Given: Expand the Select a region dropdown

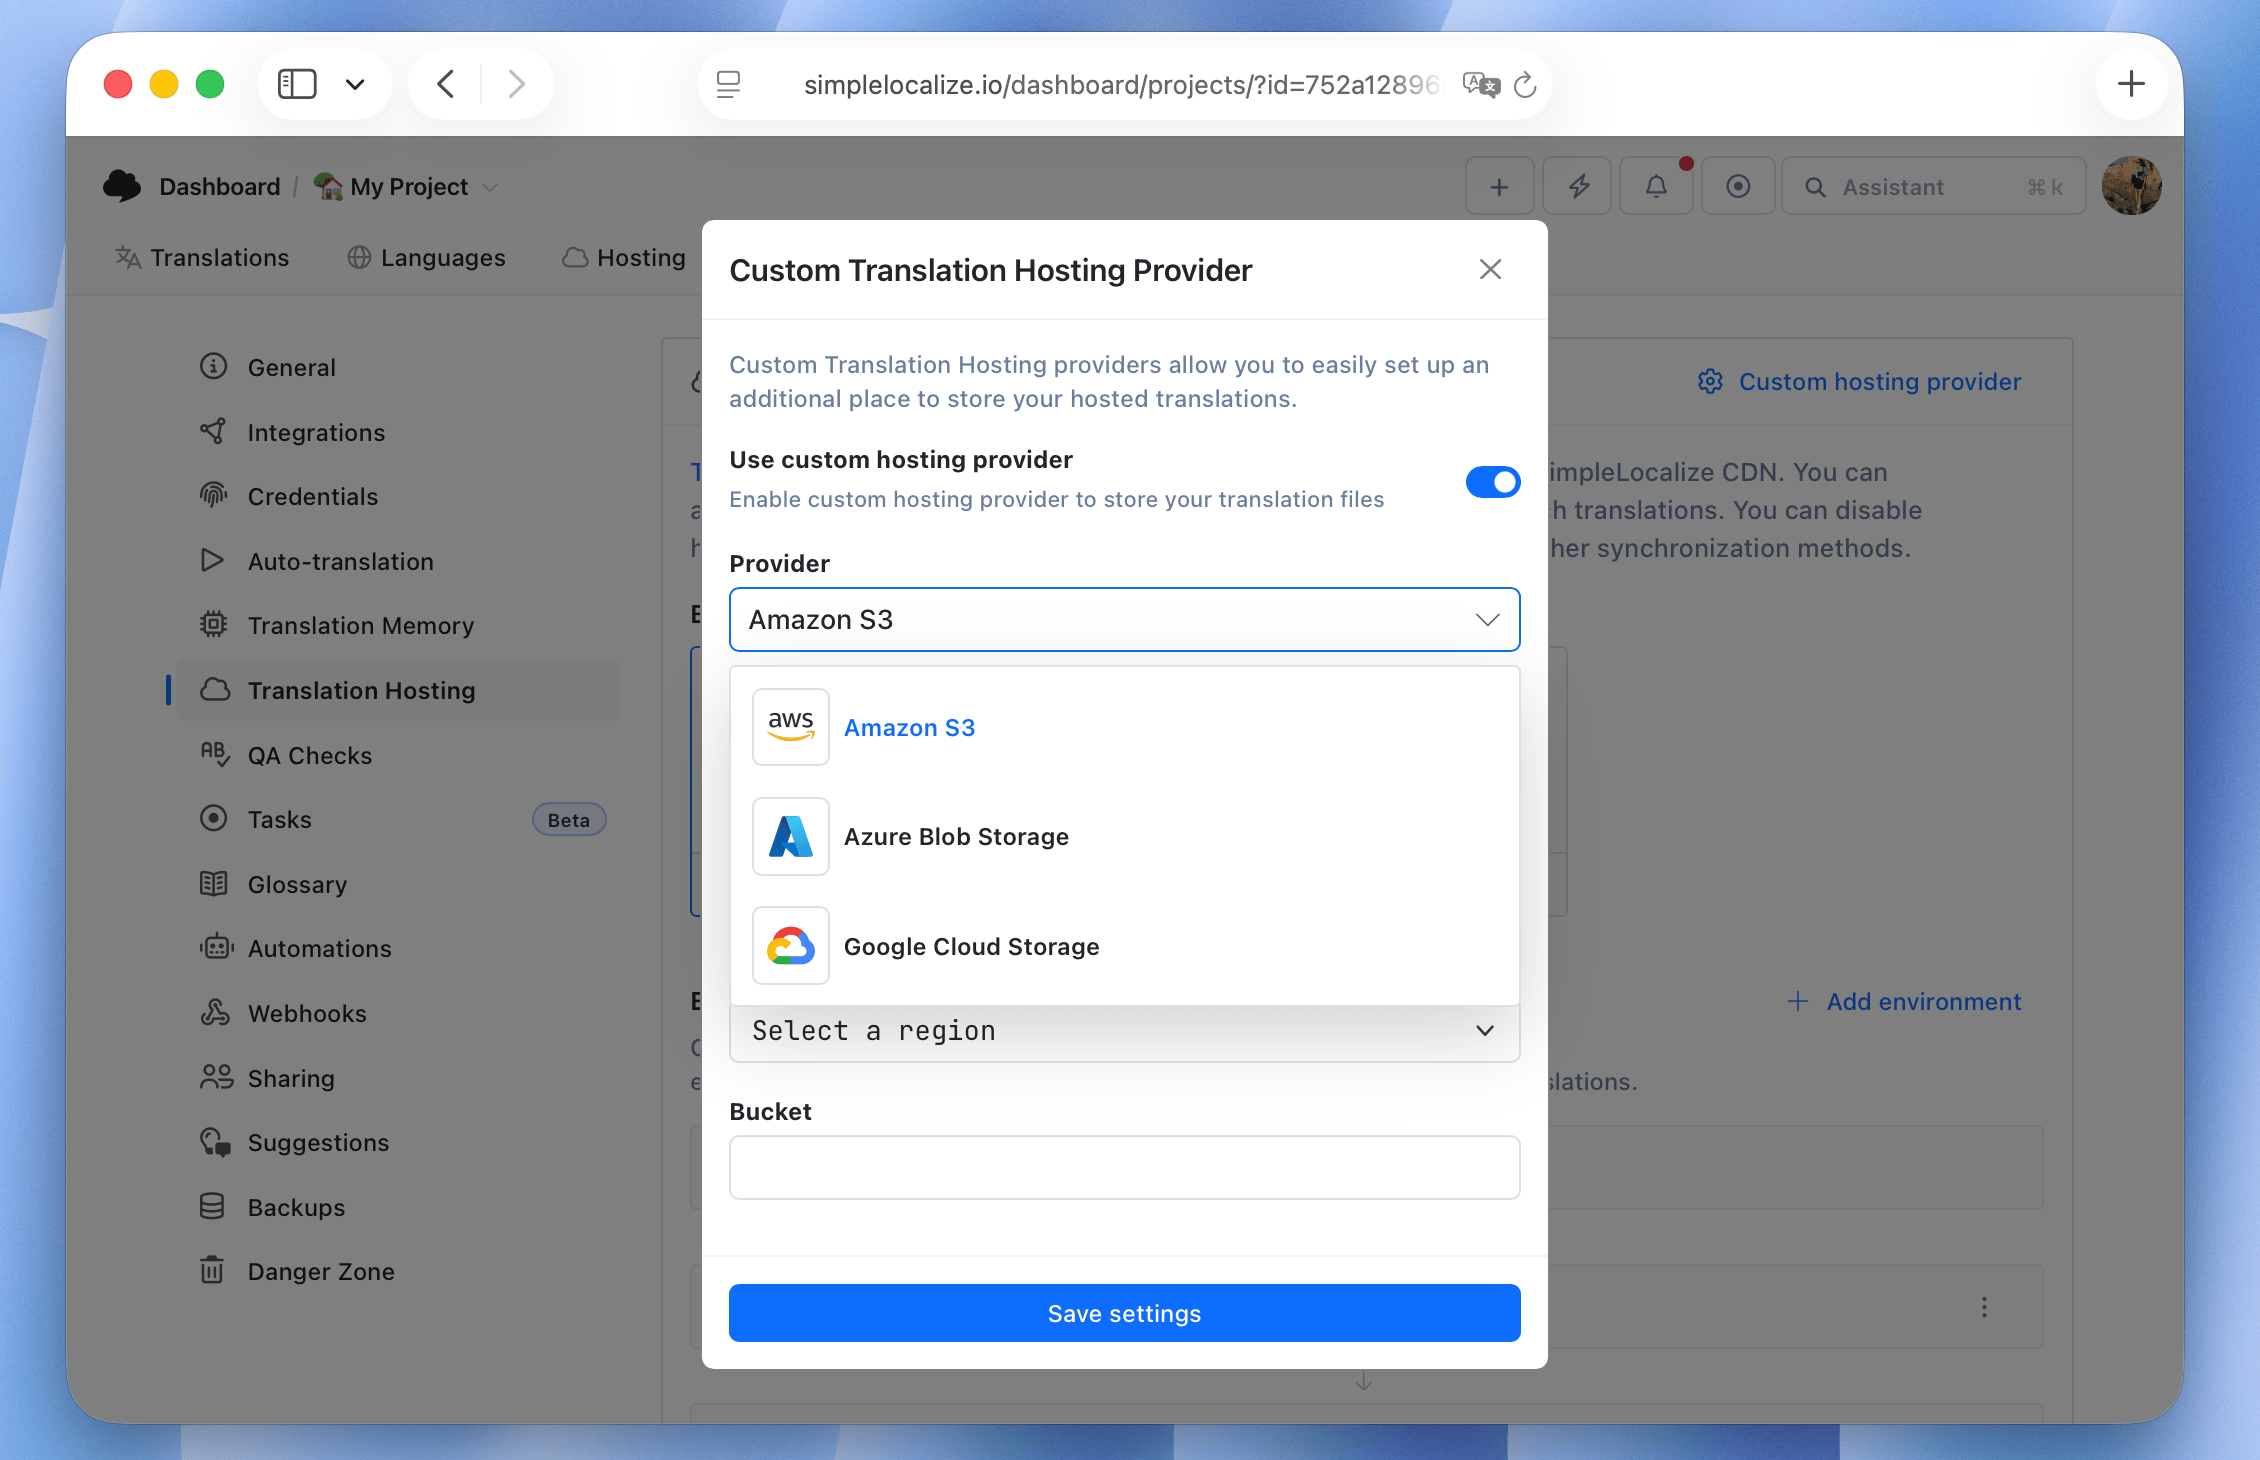Looking at the screenshot, I should coord(1124,1031).
